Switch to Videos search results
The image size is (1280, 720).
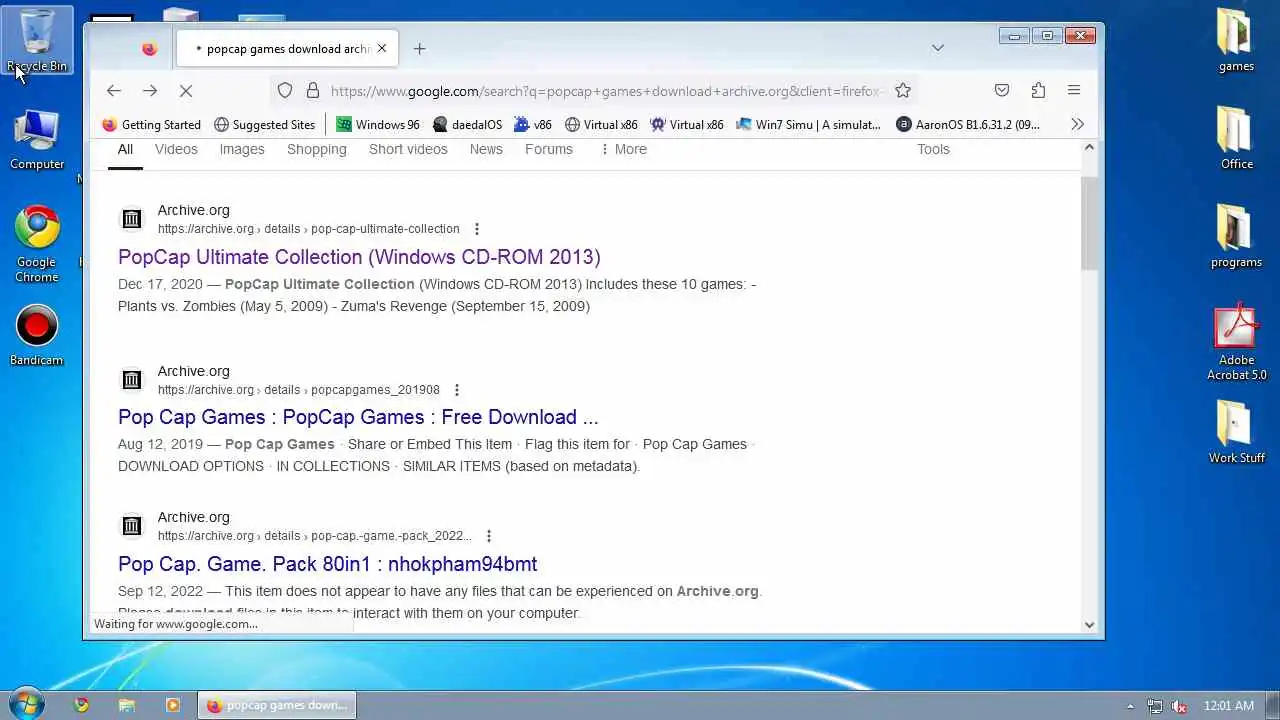[x=176, y=149]
